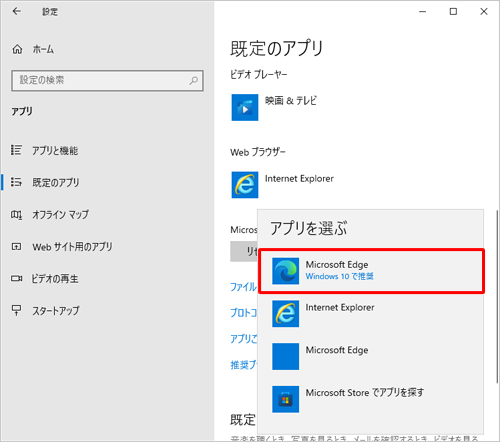This screenshot has height=442, width=500.
Task: Click the ビデオの再生 camera icon
Action: pyautogui.click(x=16, y=278)
